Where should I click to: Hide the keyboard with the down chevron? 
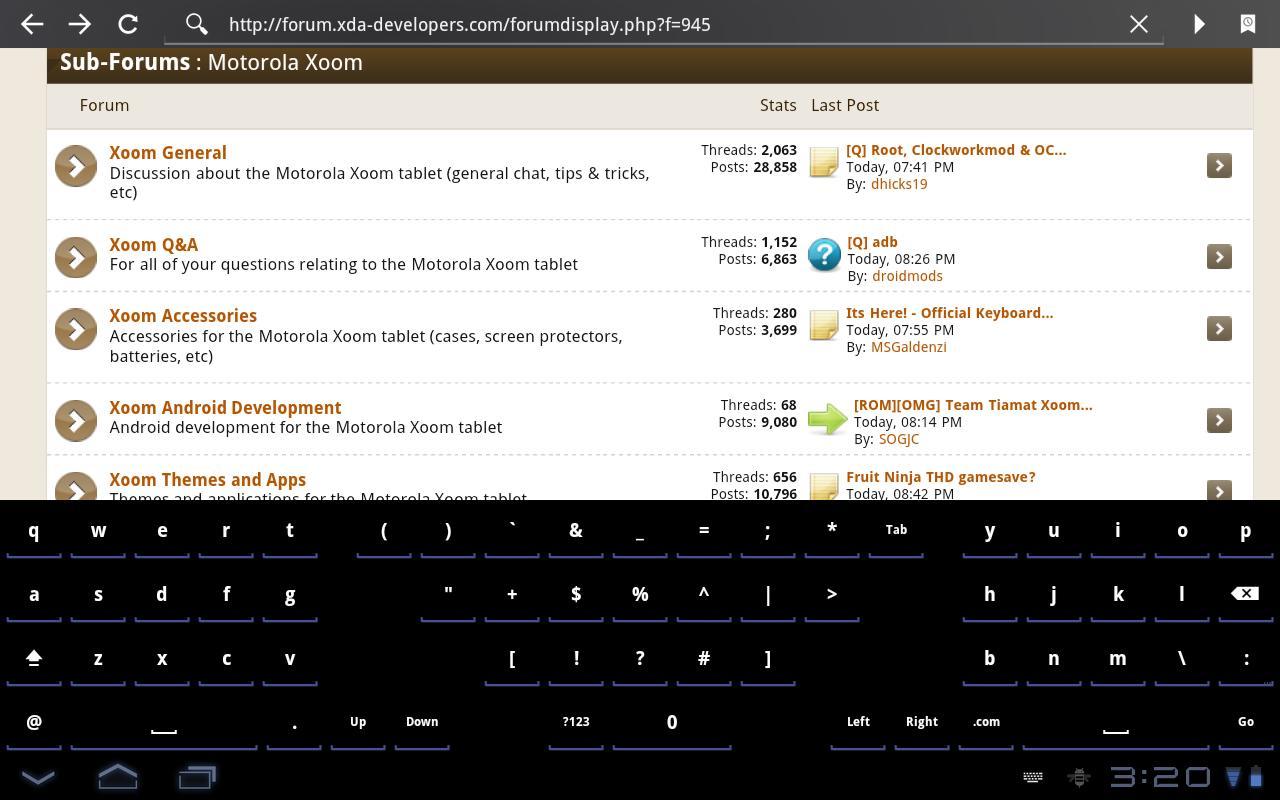(38, 777)
